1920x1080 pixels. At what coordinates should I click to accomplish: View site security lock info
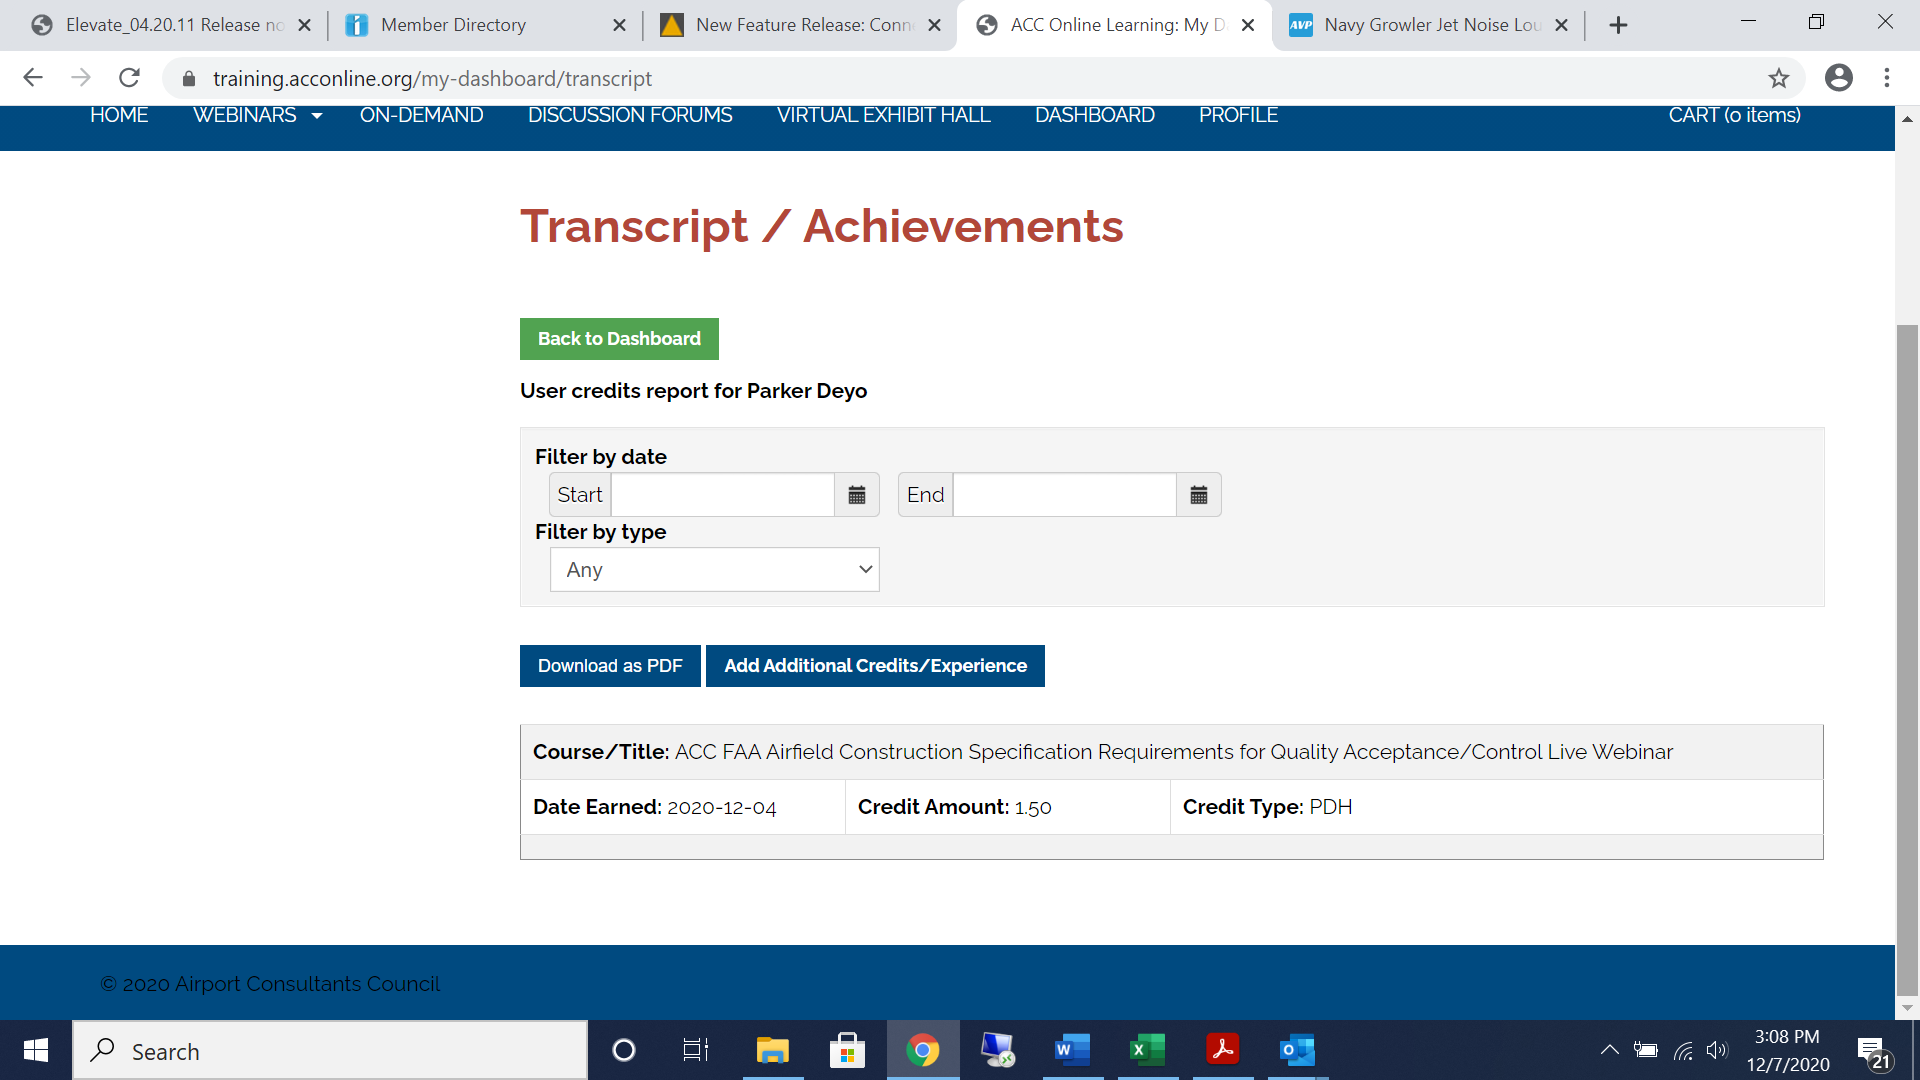coord(189,78)
